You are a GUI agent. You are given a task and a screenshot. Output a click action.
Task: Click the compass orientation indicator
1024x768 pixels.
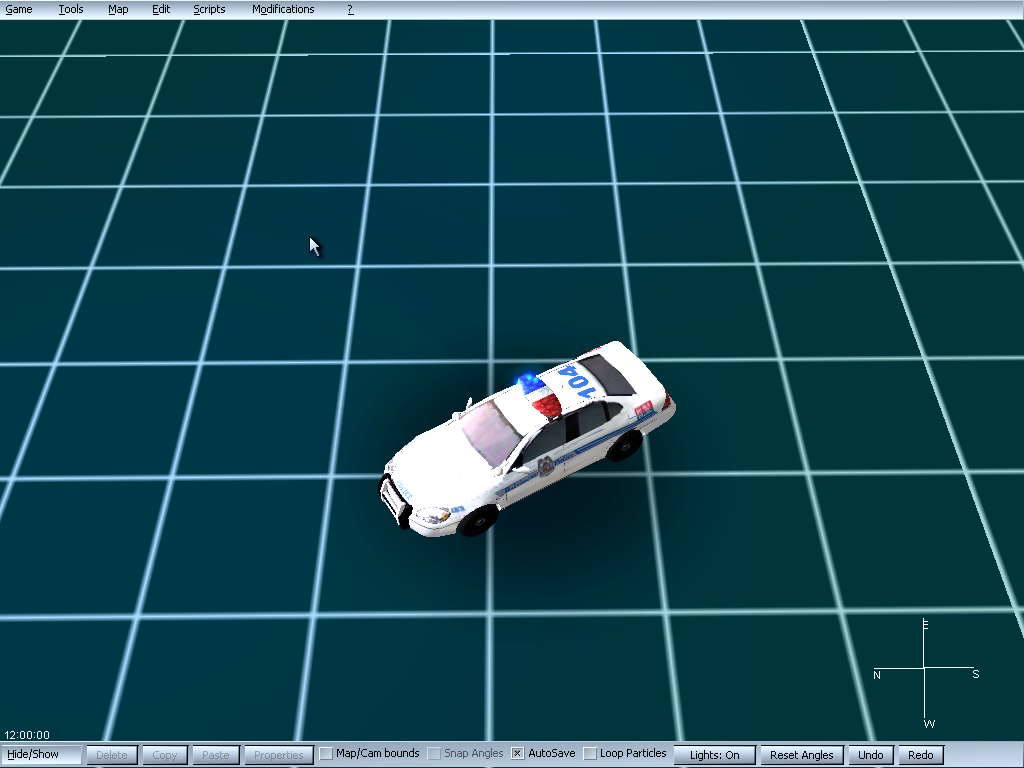[925, 673]
